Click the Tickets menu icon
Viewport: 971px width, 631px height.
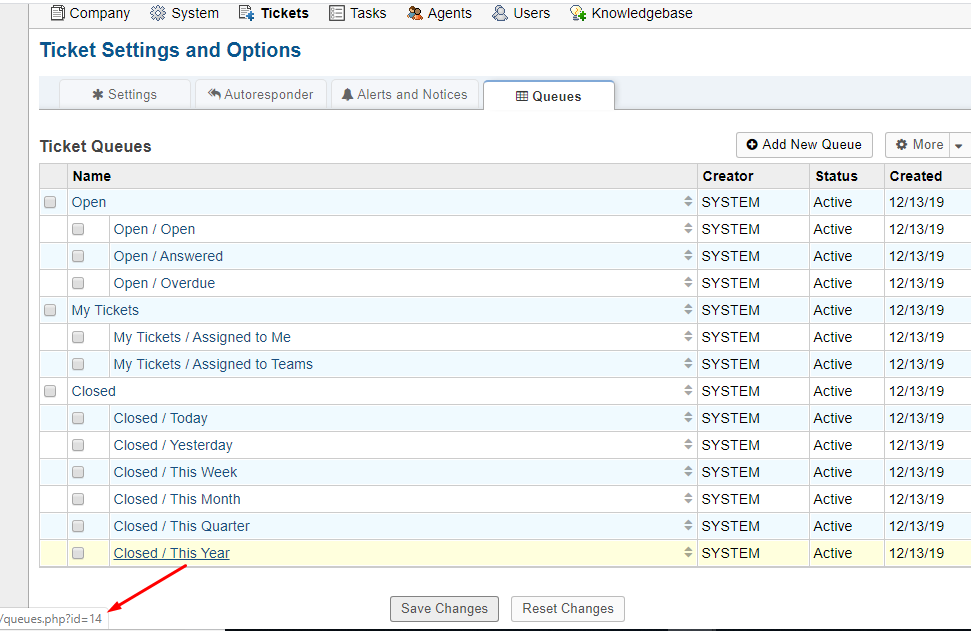[246, 13]
